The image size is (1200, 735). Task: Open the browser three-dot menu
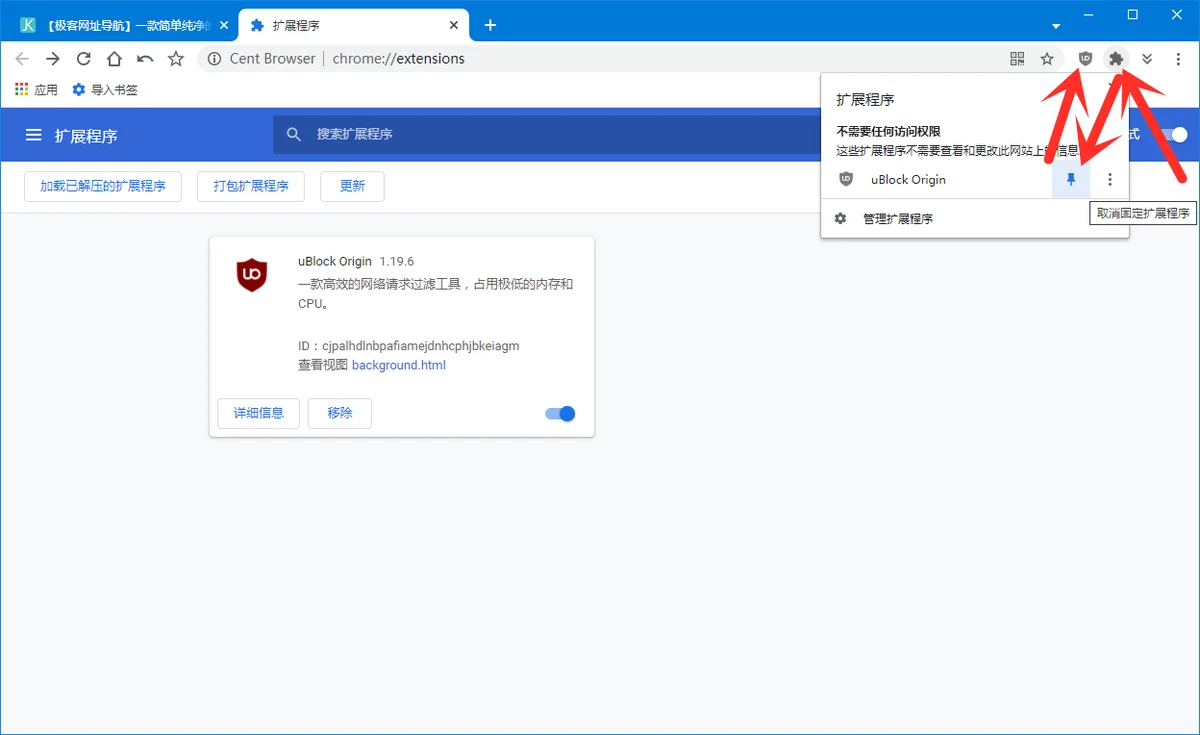pyautogui.click(x=1178, y=59)
